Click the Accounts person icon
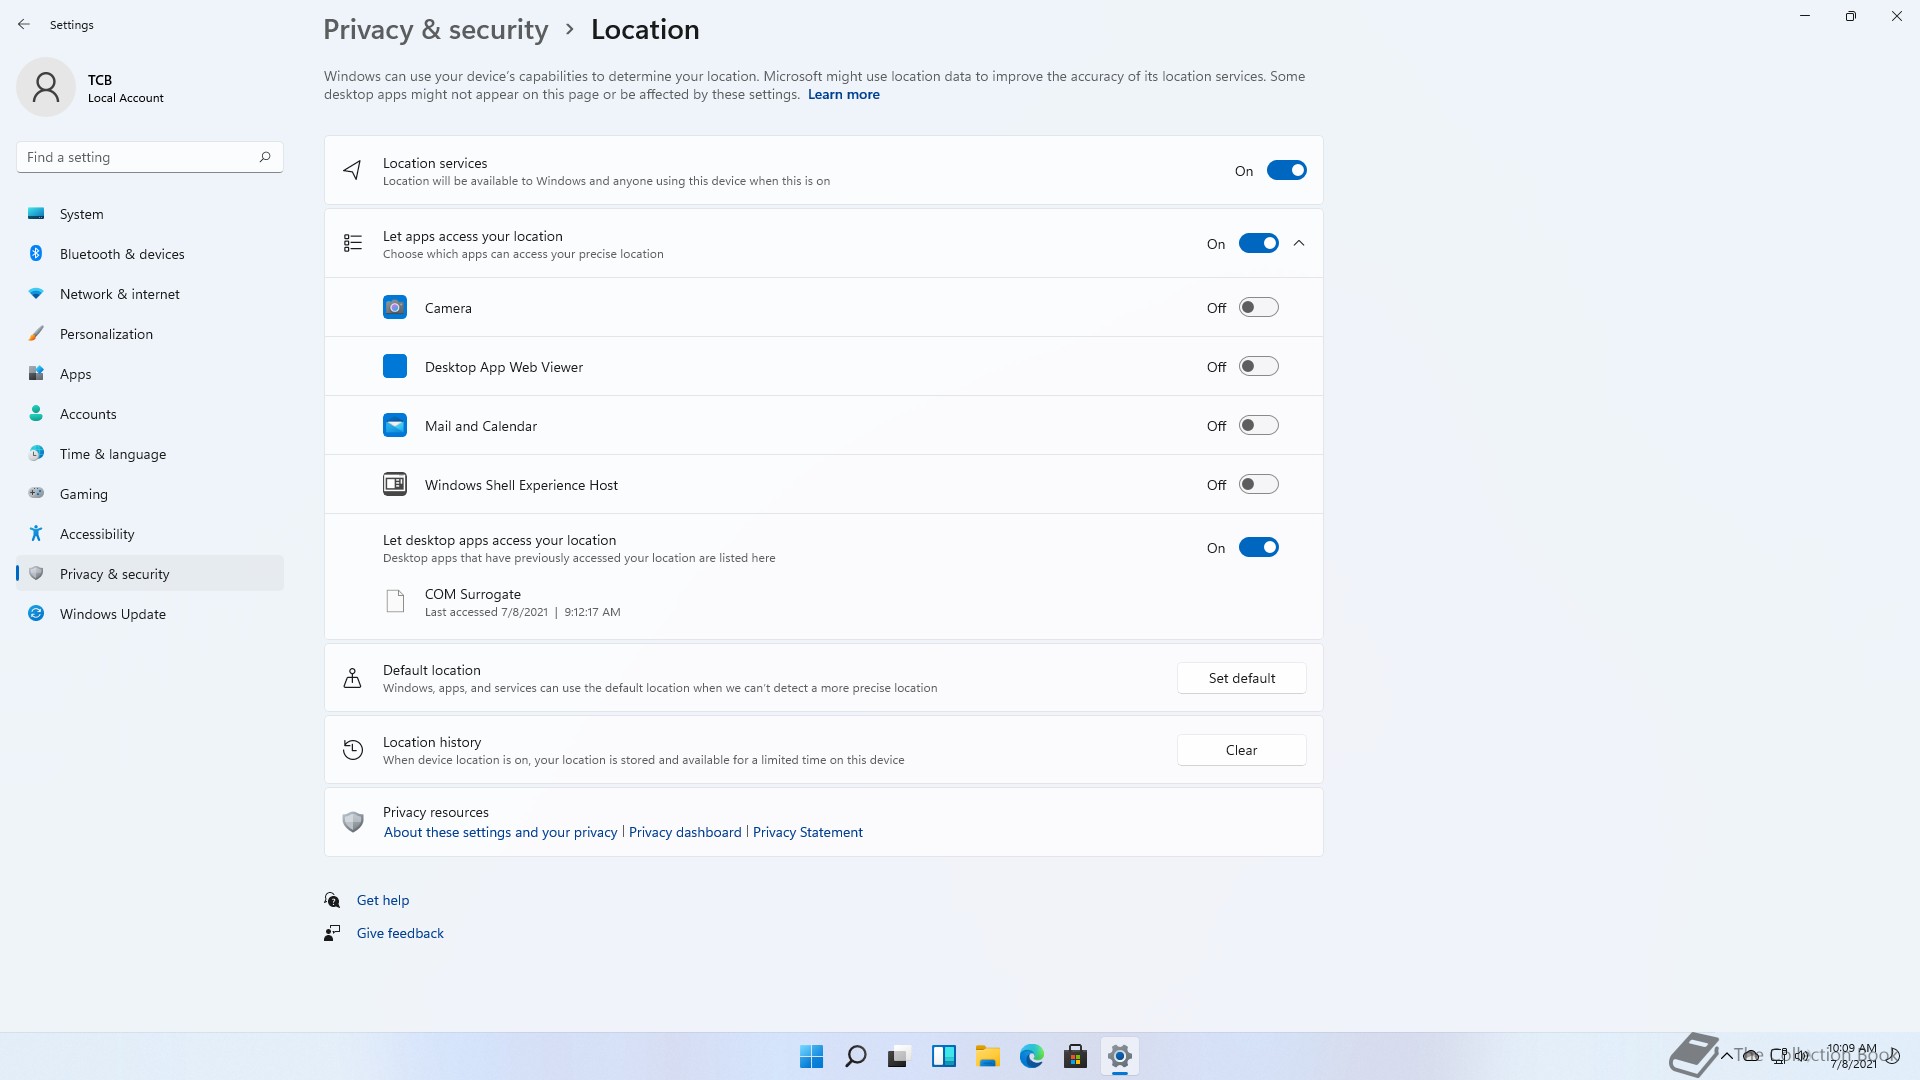 point(36,413)
